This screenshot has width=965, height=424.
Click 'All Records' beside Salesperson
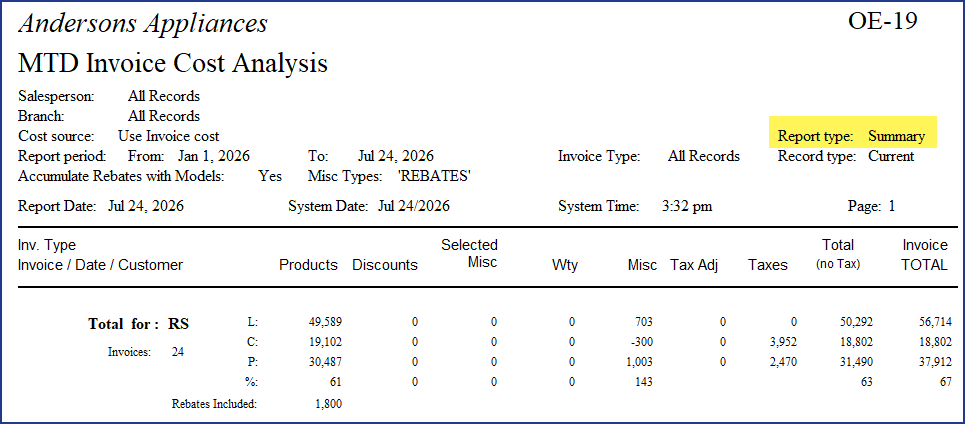tap(164, 97)
